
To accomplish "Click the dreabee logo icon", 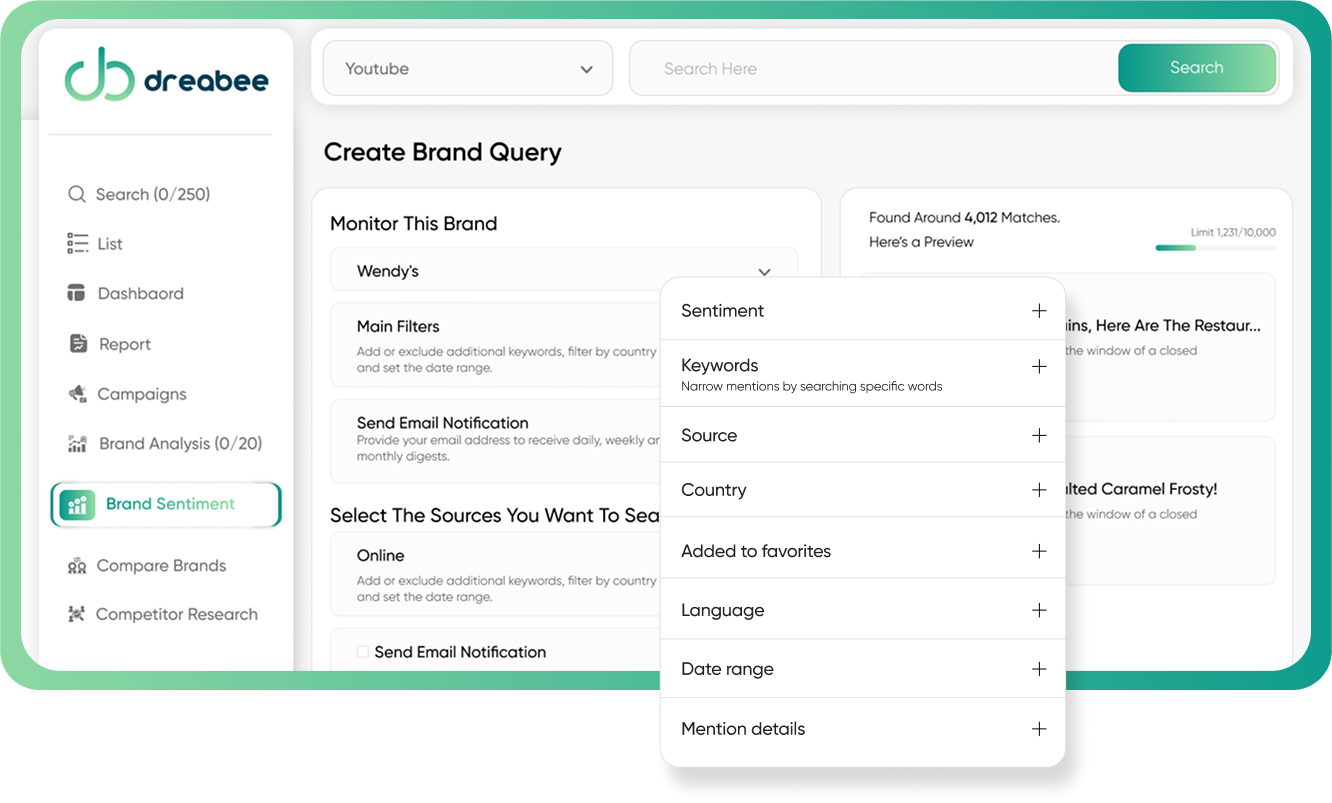I will coord(99,75).
